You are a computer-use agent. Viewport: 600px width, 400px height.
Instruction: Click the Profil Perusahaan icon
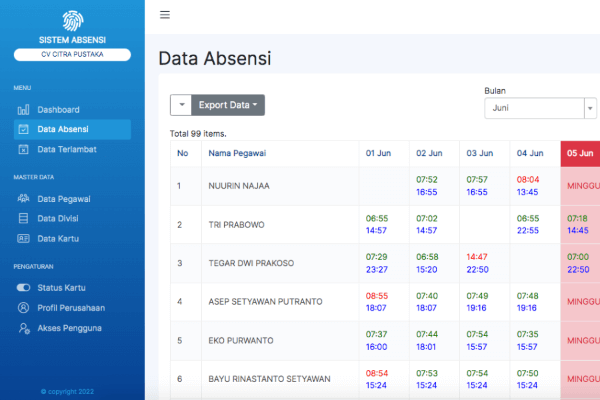click(x=24, y=307)
